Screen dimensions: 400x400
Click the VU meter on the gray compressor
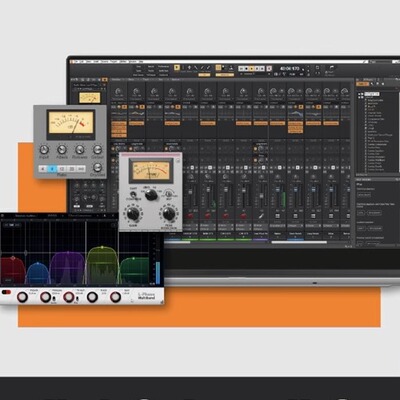[71, 123]
